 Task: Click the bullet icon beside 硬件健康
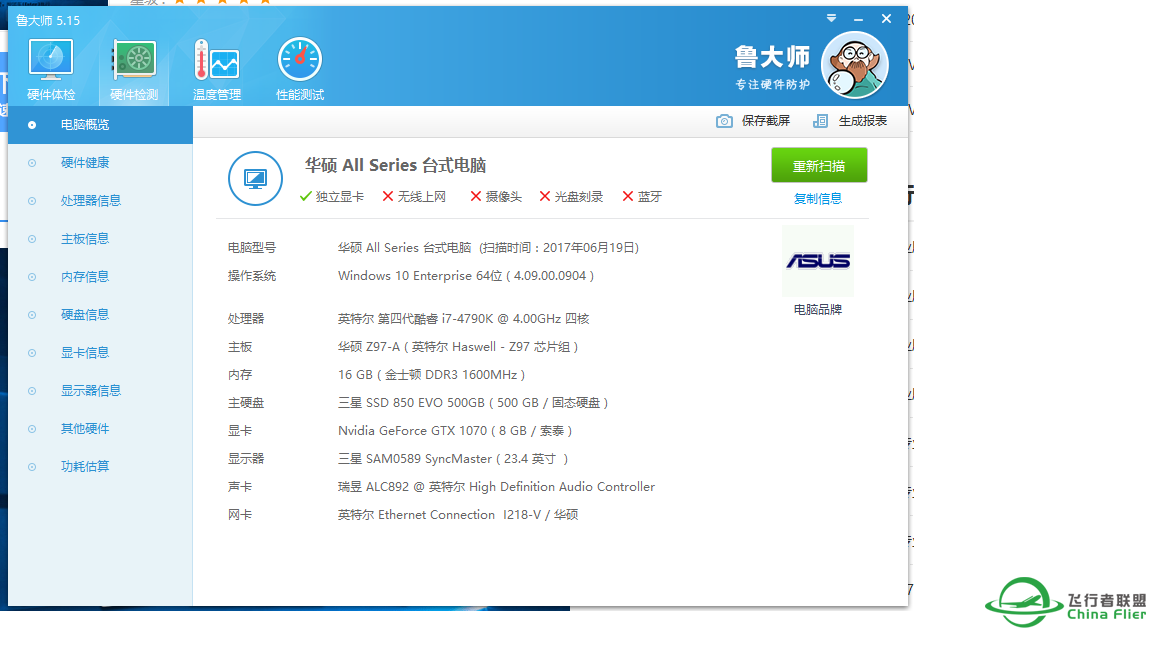click(32, 163)
